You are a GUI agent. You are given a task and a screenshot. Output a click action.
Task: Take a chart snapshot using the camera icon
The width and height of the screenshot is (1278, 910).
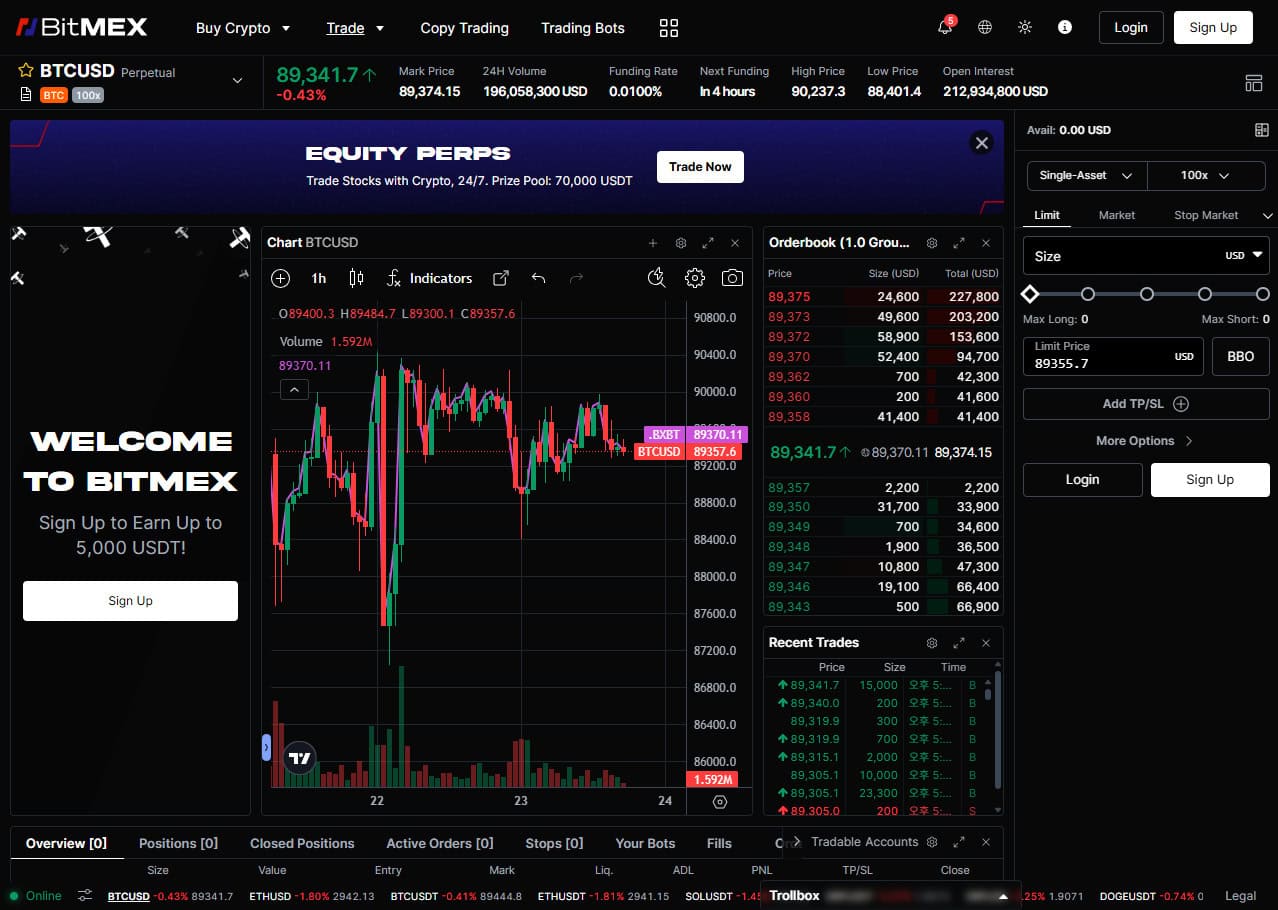tap(732, 278)
